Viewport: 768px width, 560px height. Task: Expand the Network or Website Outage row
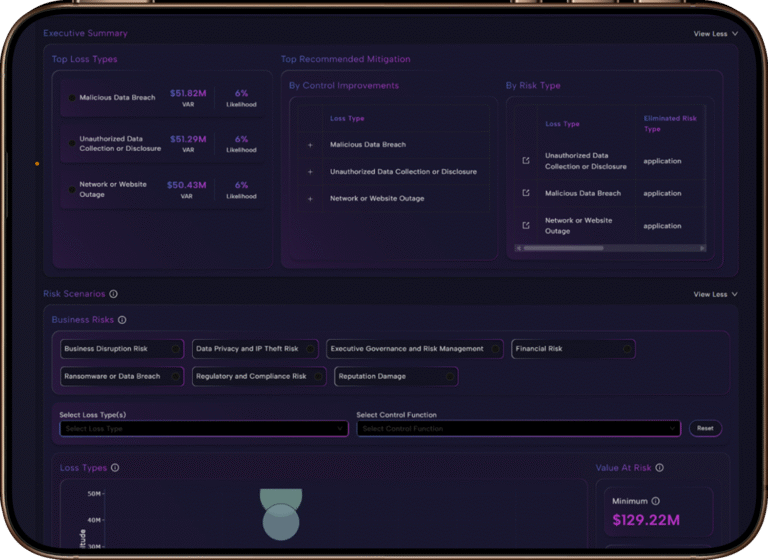click(x=310, y=199)
